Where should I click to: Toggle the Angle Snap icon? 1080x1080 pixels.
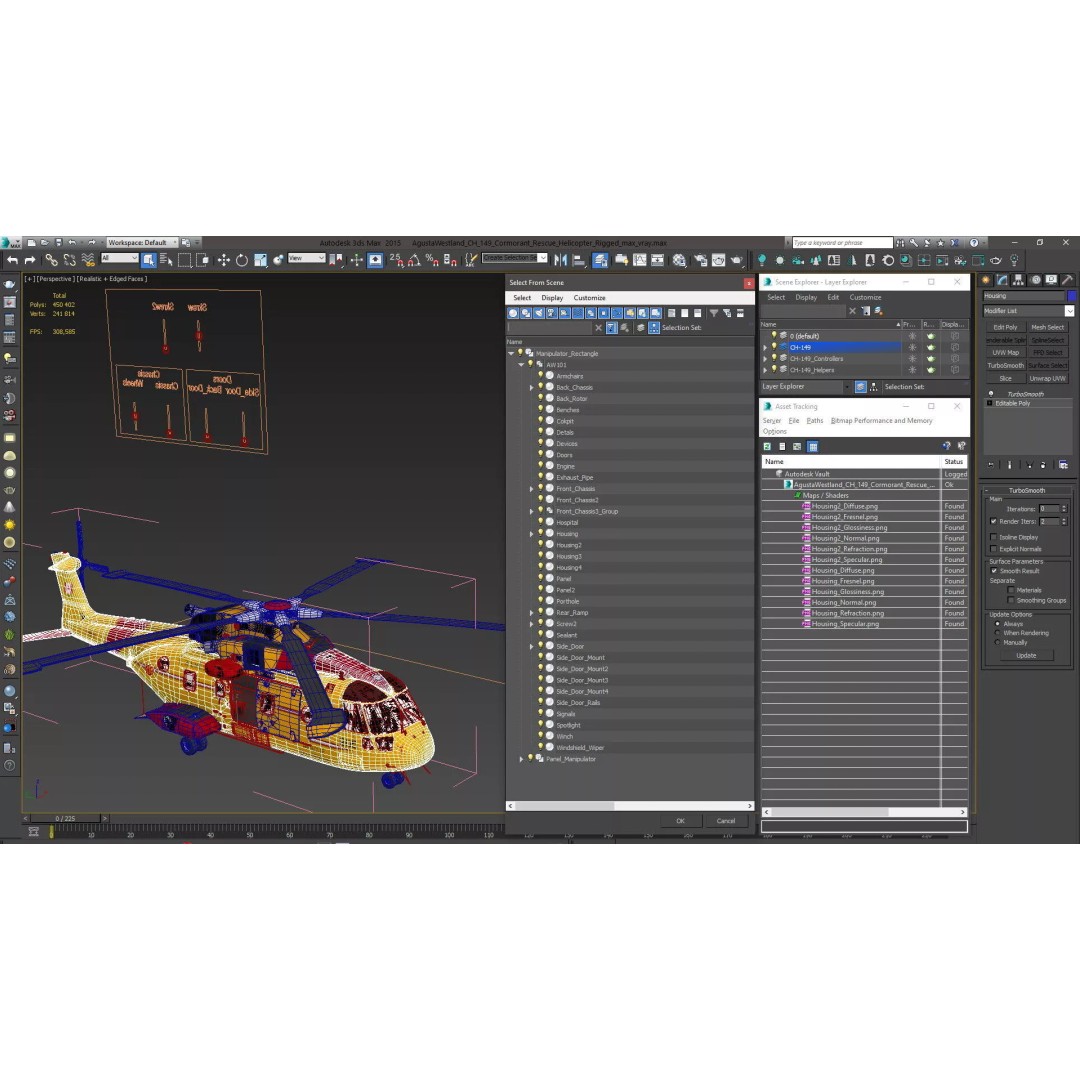pyautogui.click(x=414, y=260)
